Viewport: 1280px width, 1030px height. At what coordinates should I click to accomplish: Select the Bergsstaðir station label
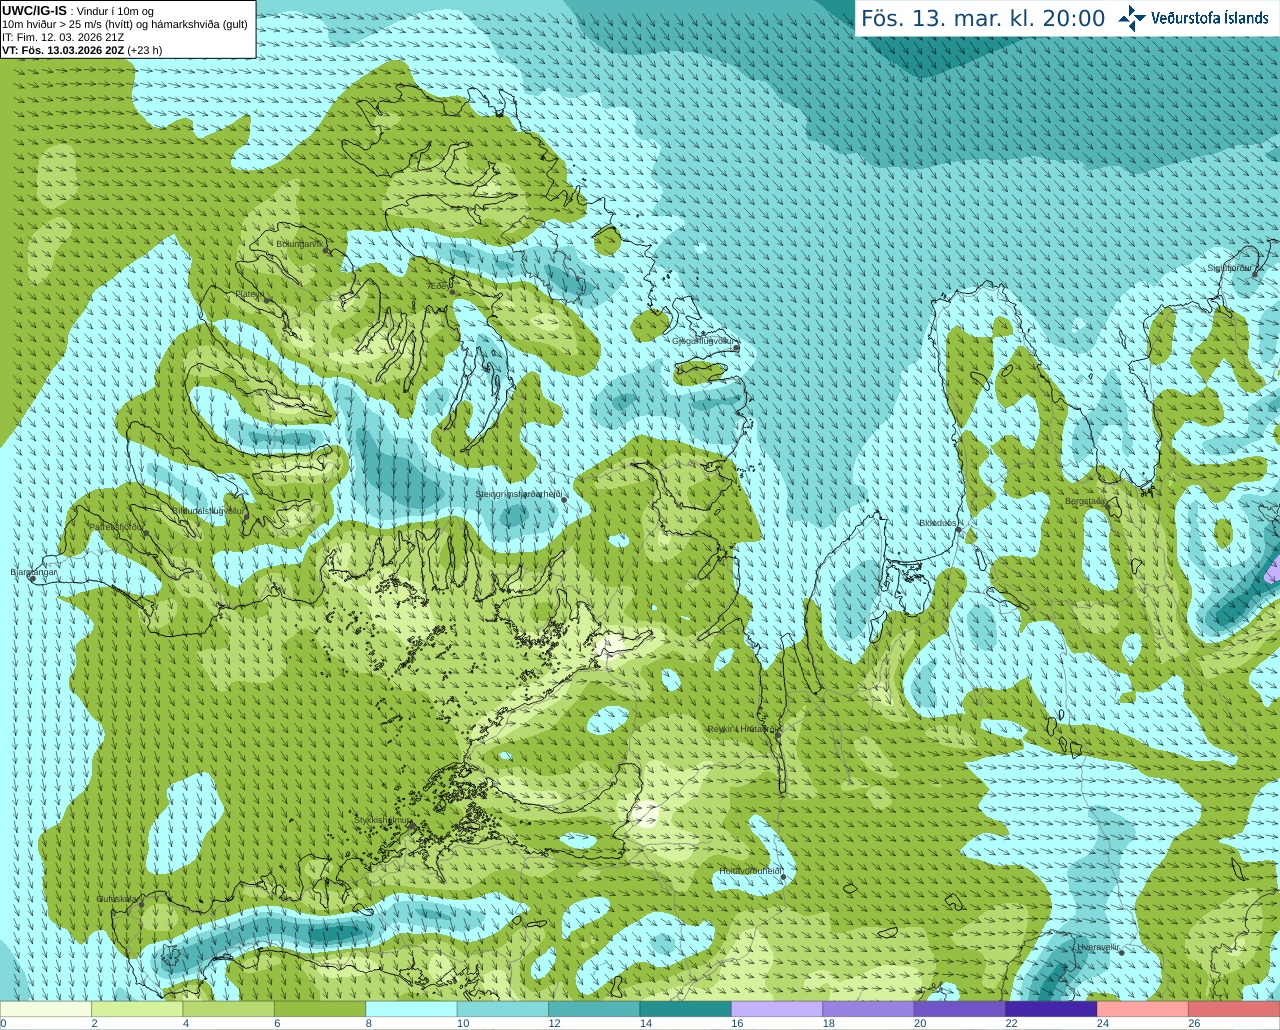[x=1085, y=501]
